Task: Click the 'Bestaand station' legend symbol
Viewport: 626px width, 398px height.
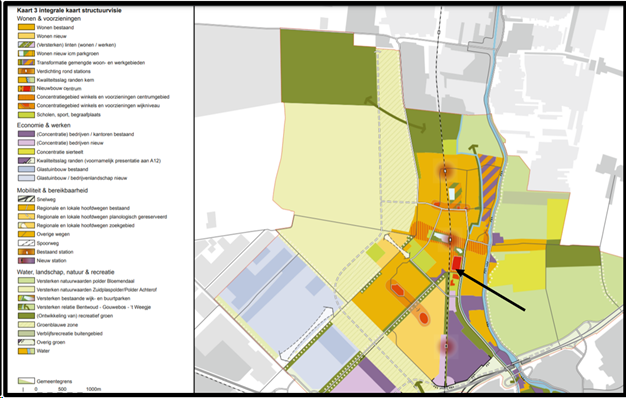Action: pyautogui.click(x=26, y=252)
